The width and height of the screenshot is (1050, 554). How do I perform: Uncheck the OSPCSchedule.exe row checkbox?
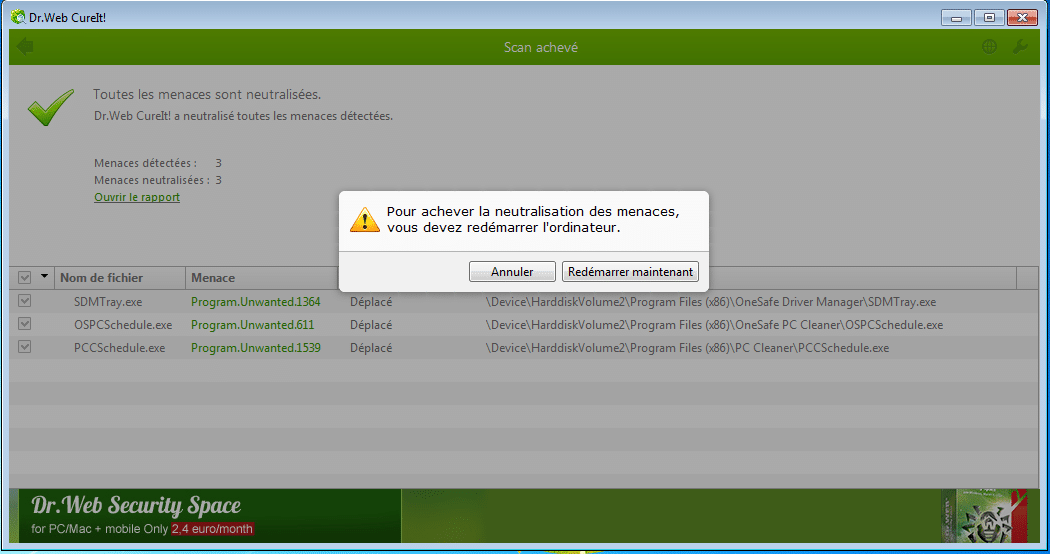coord(25,324)
